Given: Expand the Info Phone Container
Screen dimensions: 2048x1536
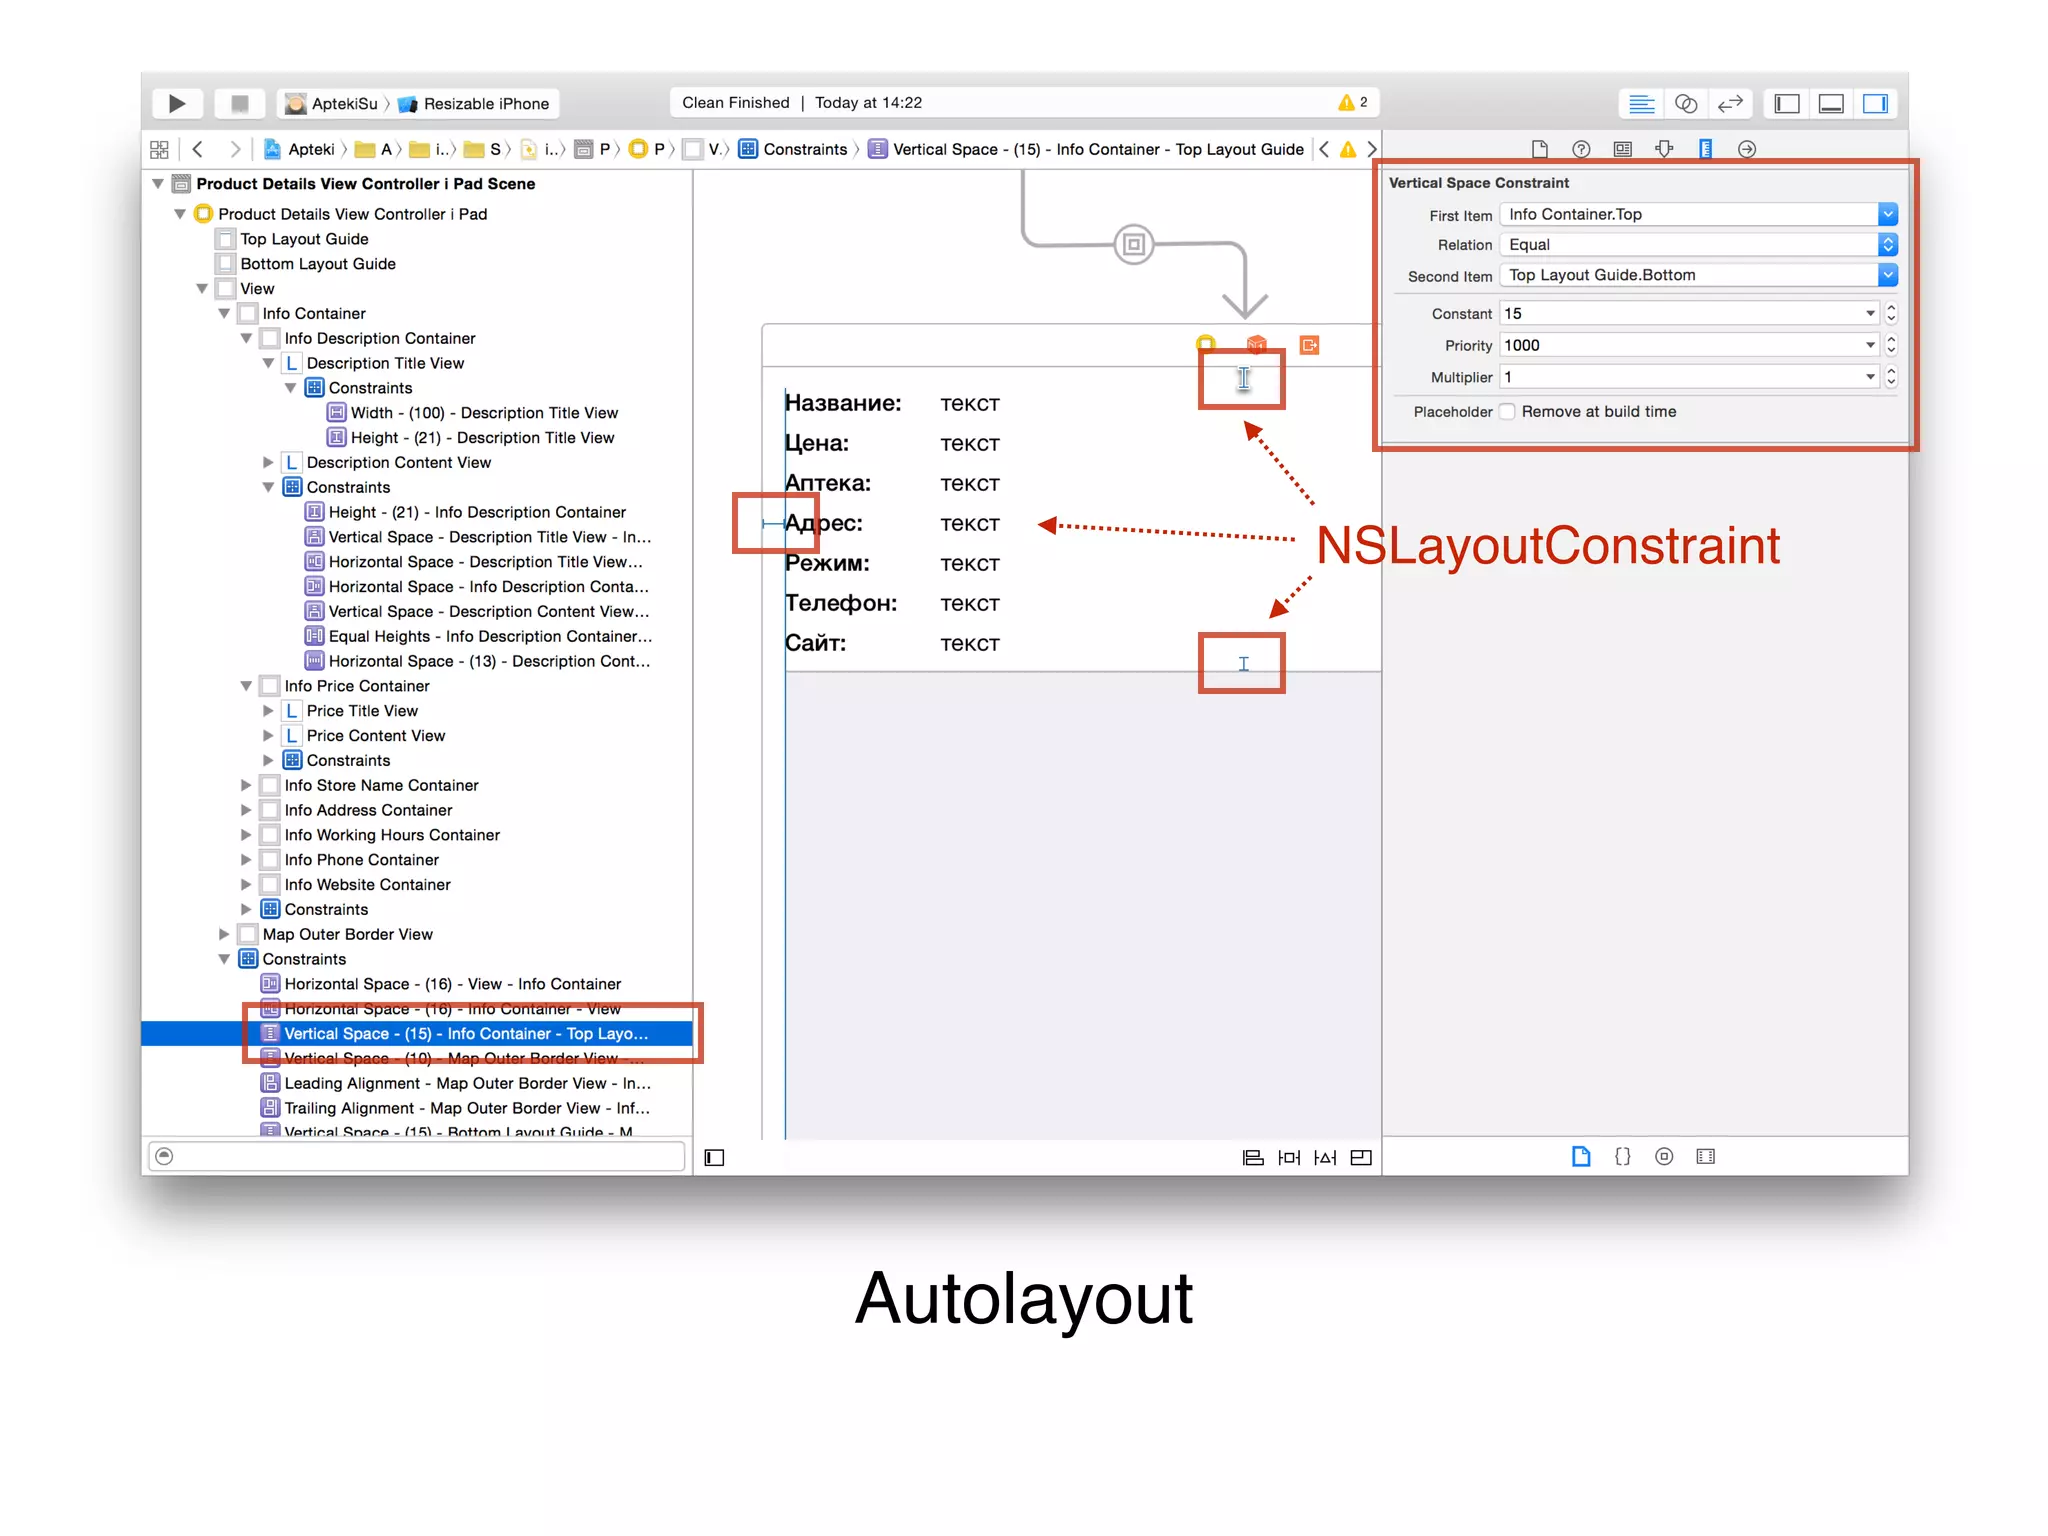Looking at the screenshot, I should coord(246,860).
